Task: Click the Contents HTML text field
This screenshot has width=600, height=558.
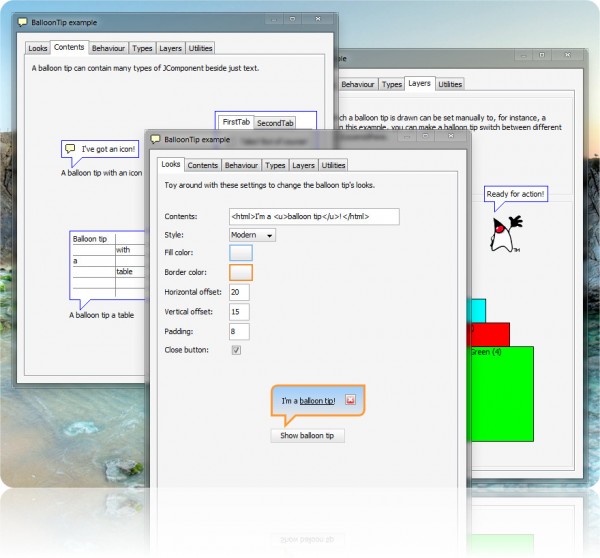Action: tap(314, 217)
